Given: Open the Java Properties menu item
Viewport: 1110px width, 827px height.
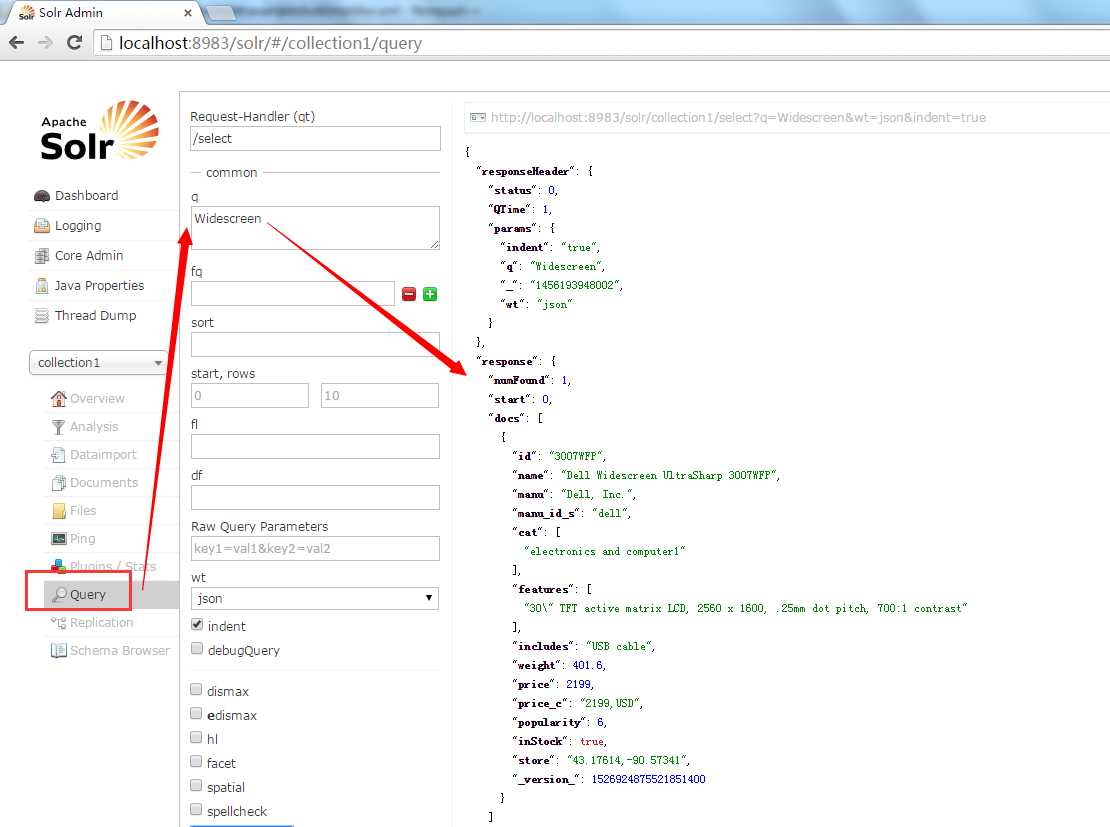Looking at the screenshot, I should tap(100, 285).
